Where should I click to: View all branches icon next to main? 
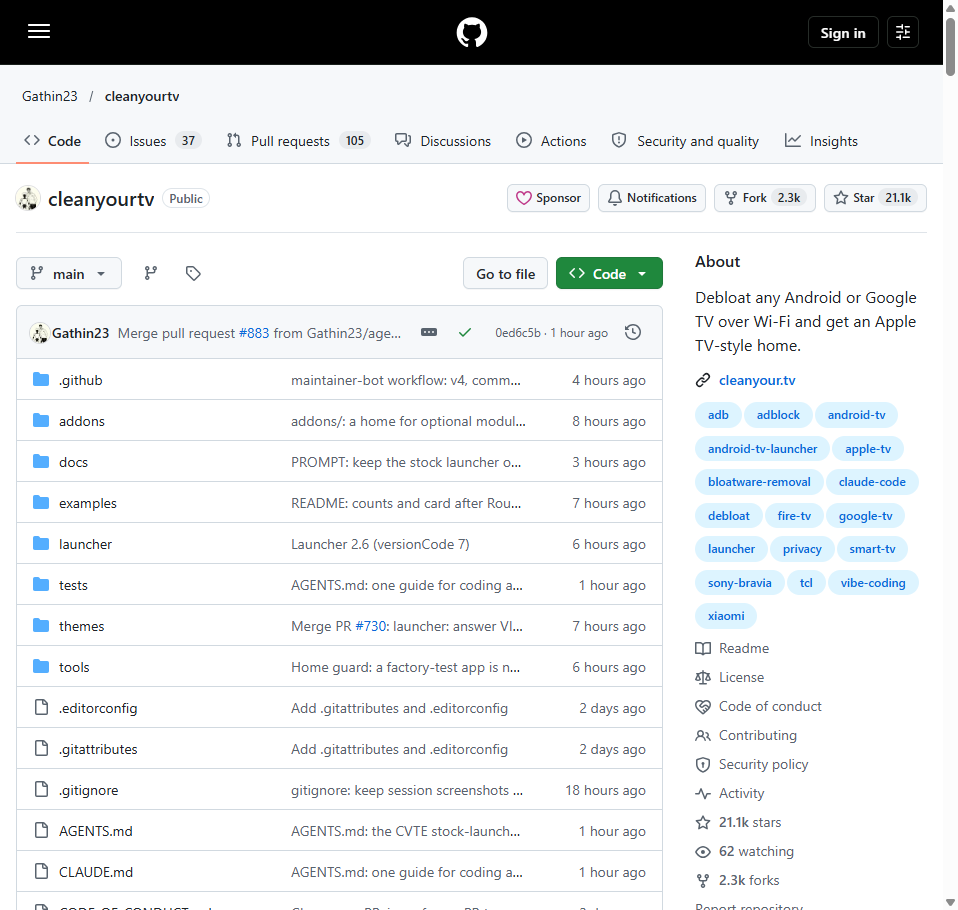point(150,273)
